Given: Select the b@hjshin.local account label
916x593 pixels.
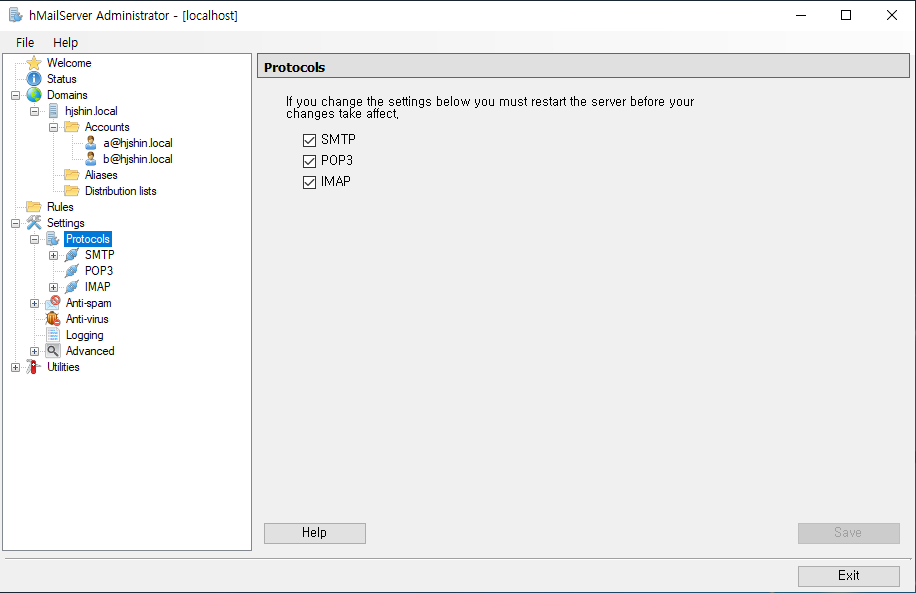Looking at the screenshot, I should point(138,158).
